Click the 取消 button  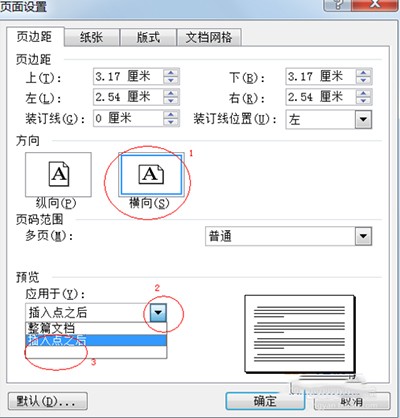352,401
